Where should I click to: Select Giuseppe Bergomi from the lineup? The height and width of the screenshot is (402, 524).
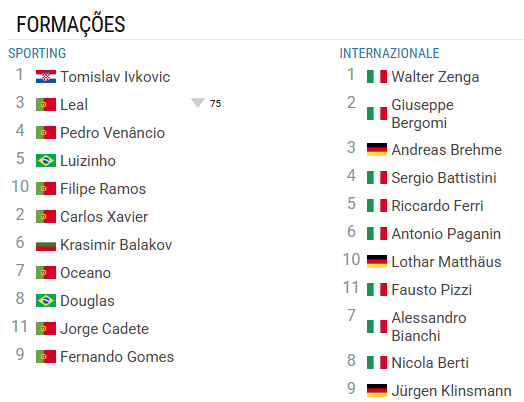(x=422, y=114)
